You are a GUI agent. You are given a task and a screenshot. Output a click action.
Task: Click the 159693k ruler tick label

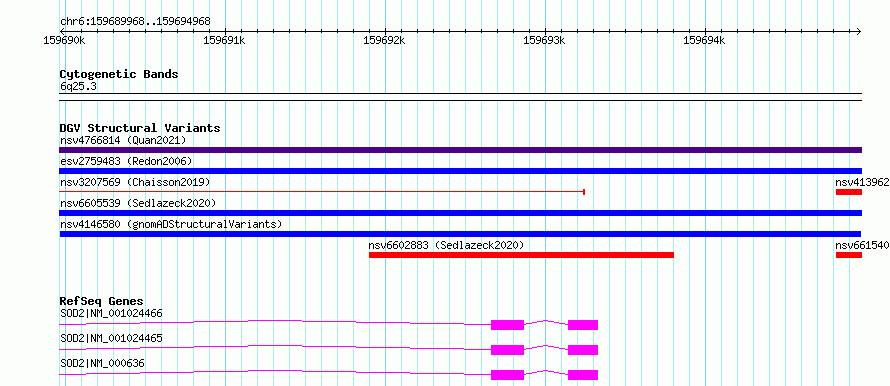(x=544, y=40)
